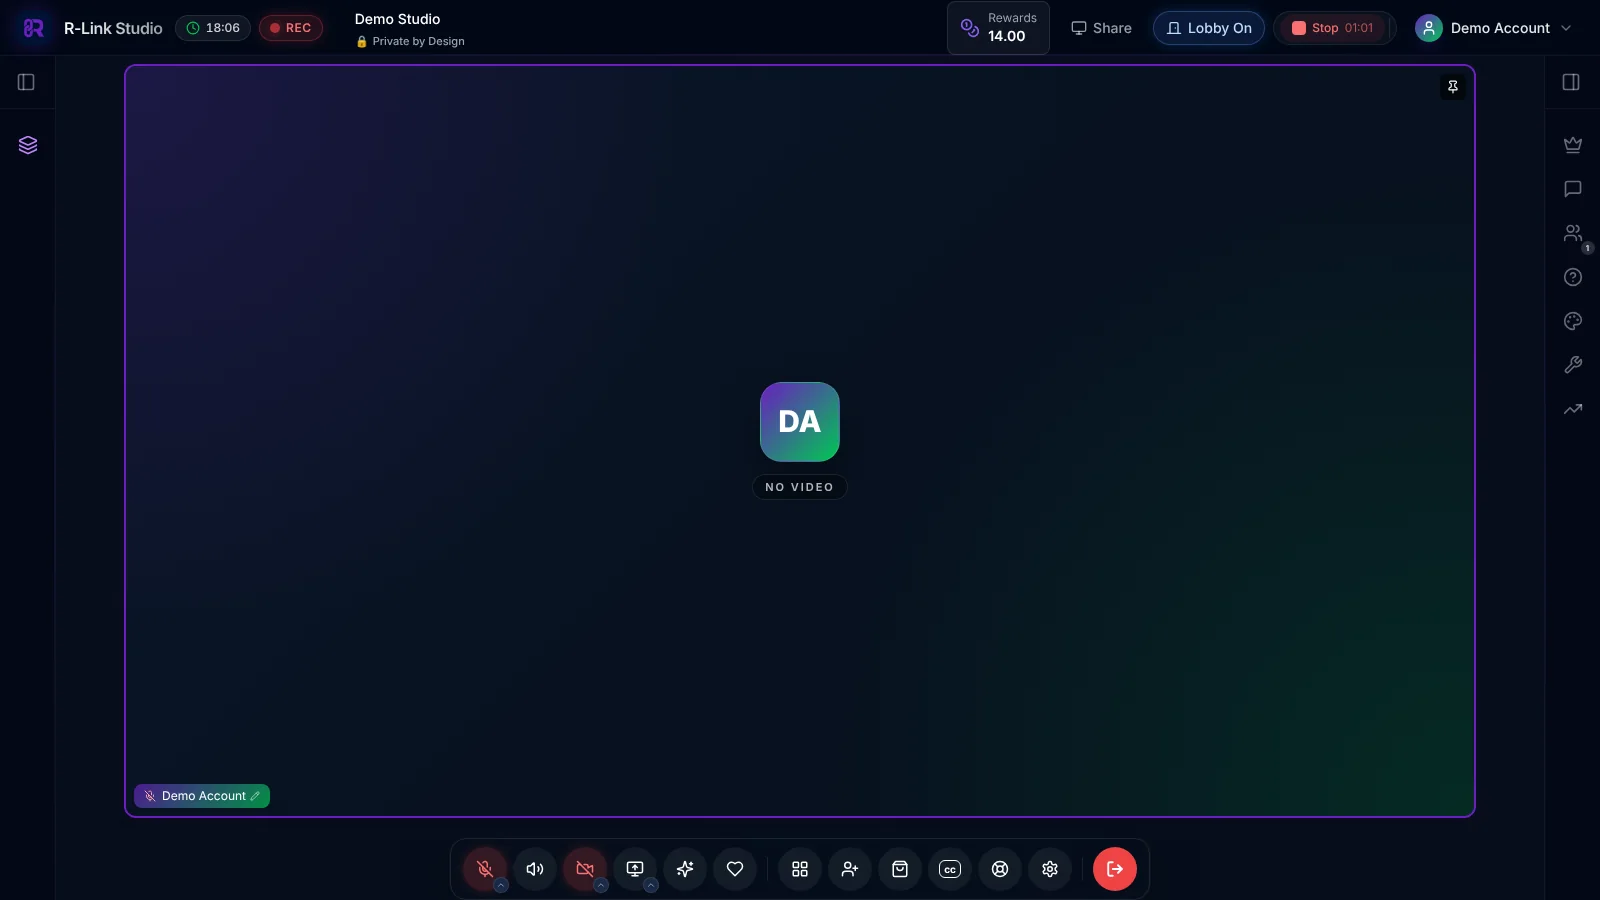Viewport: 1600px width, 900px height.
Task: Open the chat panel tab
Action: 1573,189
